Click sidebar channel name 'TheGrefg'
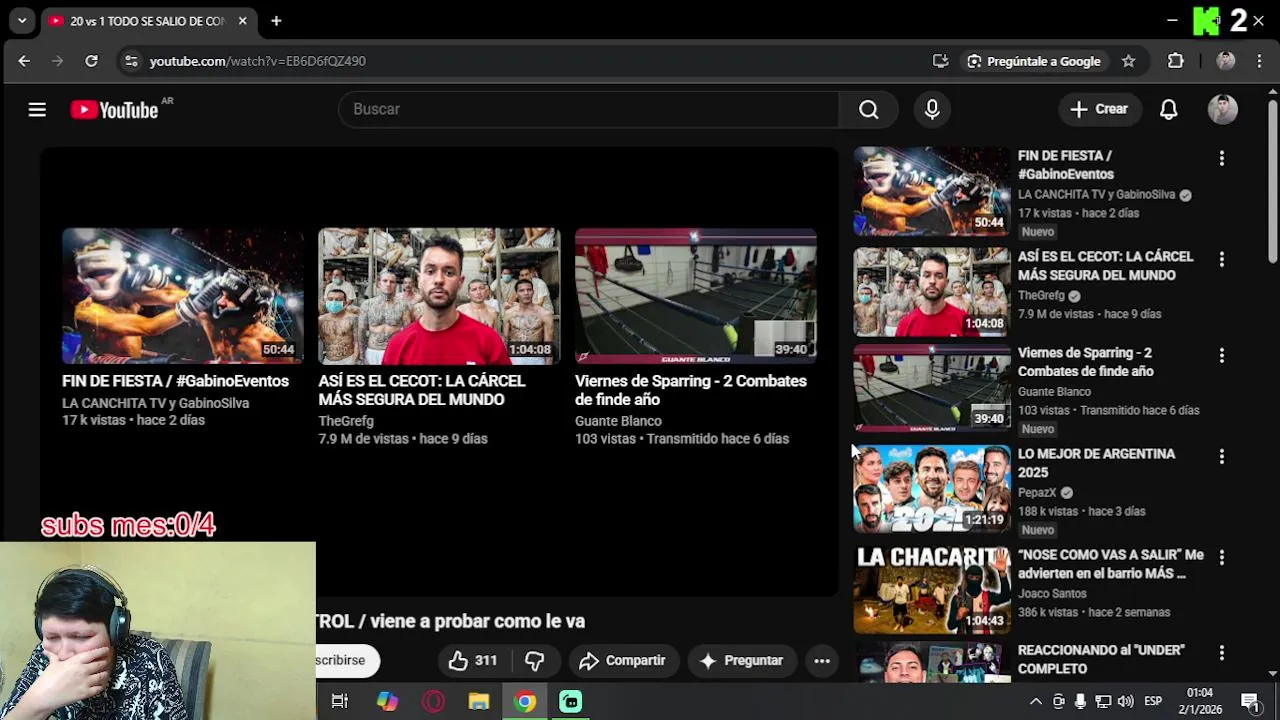This screenshot has height=720, width=1280. (1041, 296)
